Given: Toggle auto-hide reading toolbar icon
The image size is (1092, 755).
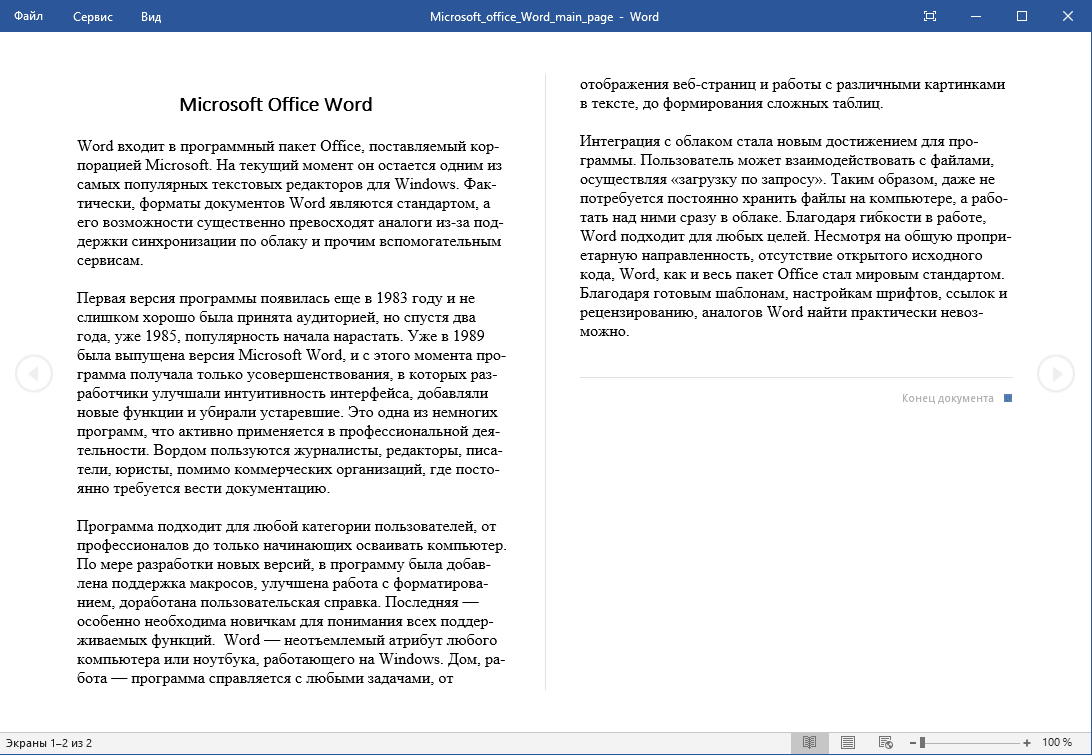Looking at the screenshot, I should point(930,16).
